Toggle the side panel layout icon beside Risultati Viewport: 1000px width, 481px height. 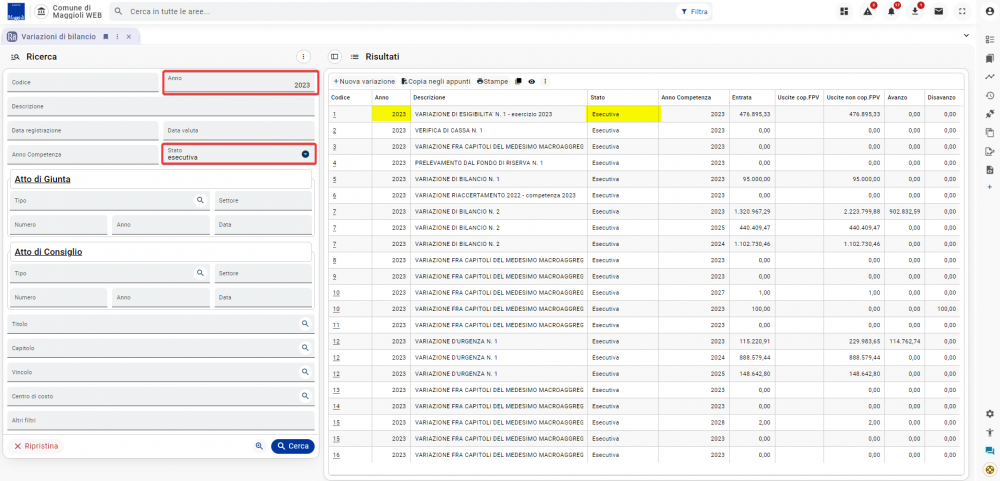pyautogui.click(x=334, y=57)
